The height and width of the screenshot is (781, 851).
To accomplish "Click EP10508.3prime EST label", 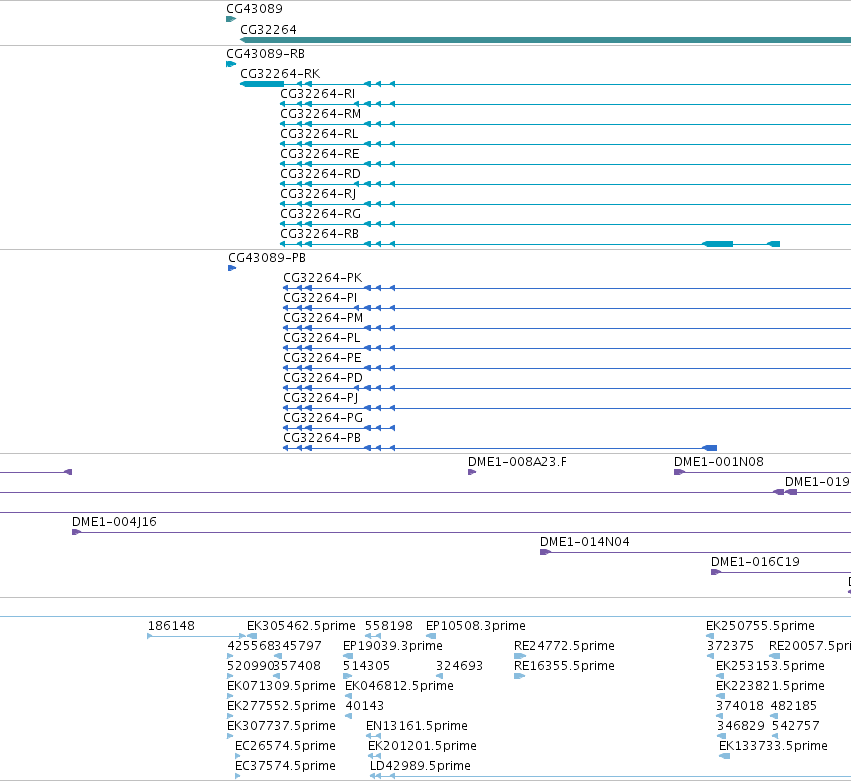I will (476, 626).
